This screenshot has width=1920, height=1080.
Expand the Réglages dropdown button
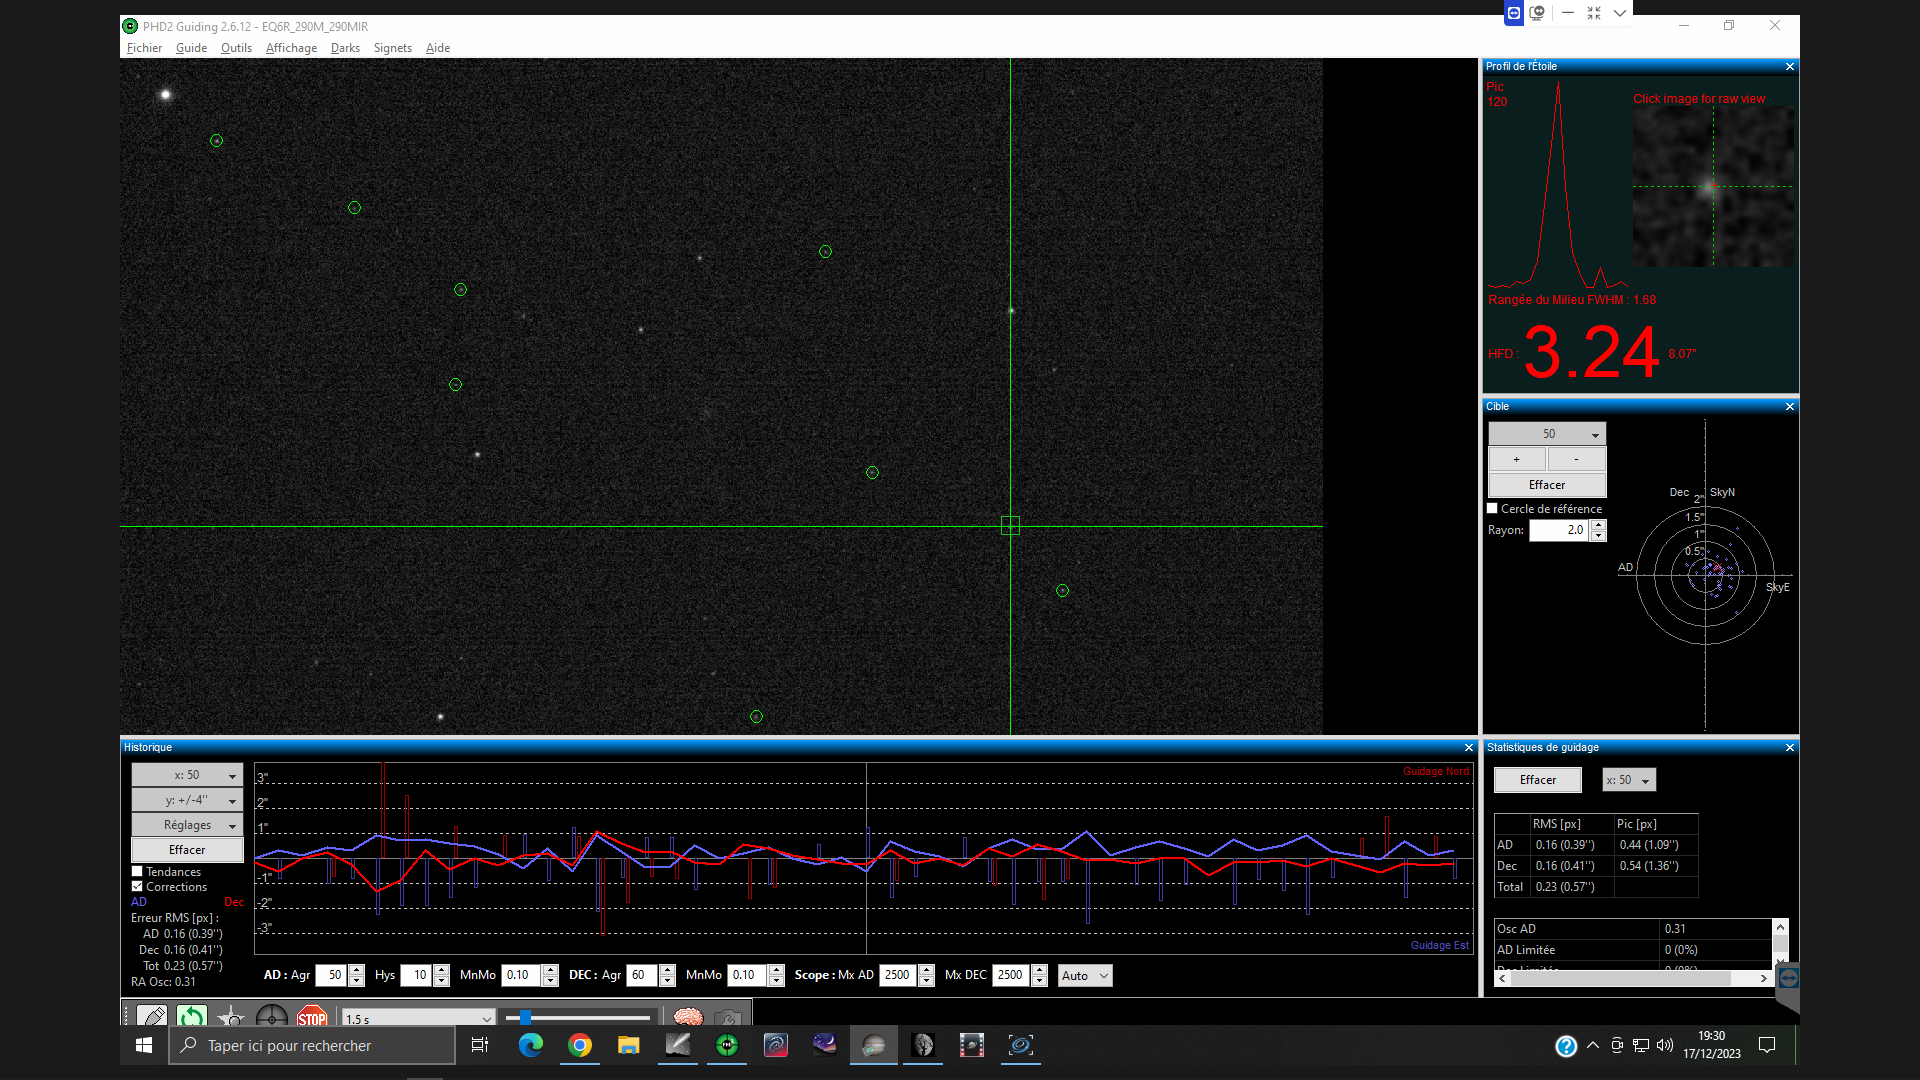coord(187,825)
